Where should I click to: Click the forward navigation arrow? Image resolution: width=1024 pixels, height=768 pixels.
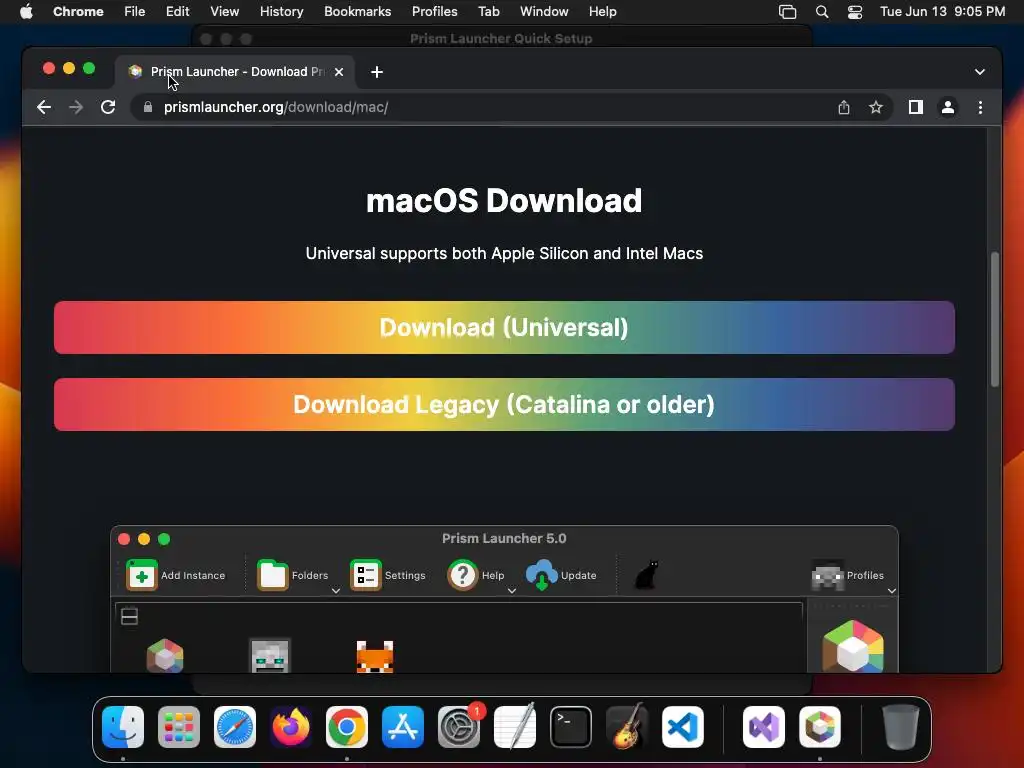point(76,107)
